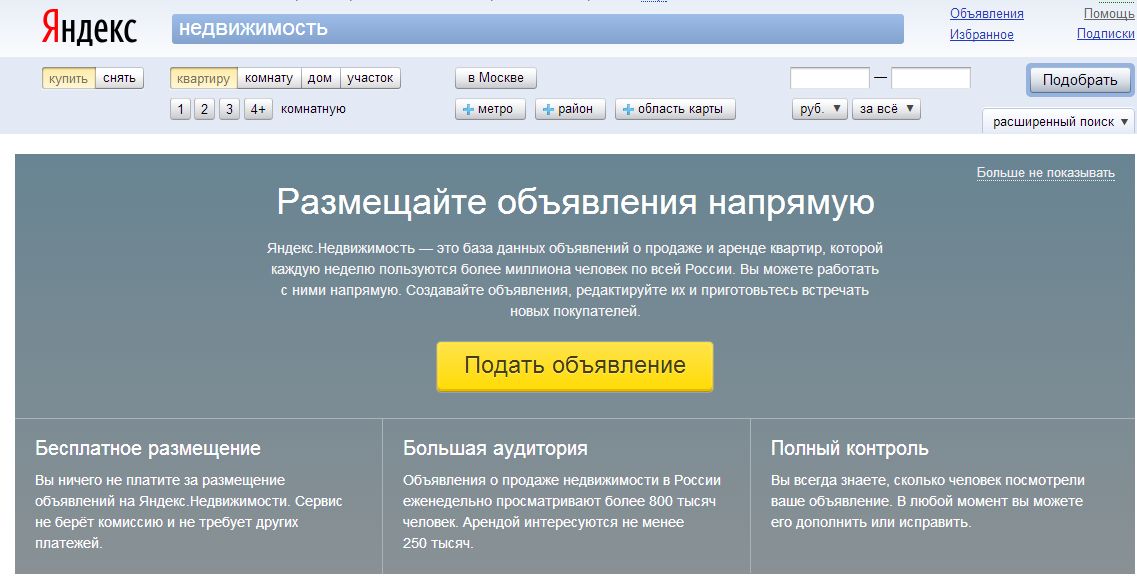The width and height of the screenshot is (1137, 577).
Task: Toggle 1-room filter
Action: 181,109
